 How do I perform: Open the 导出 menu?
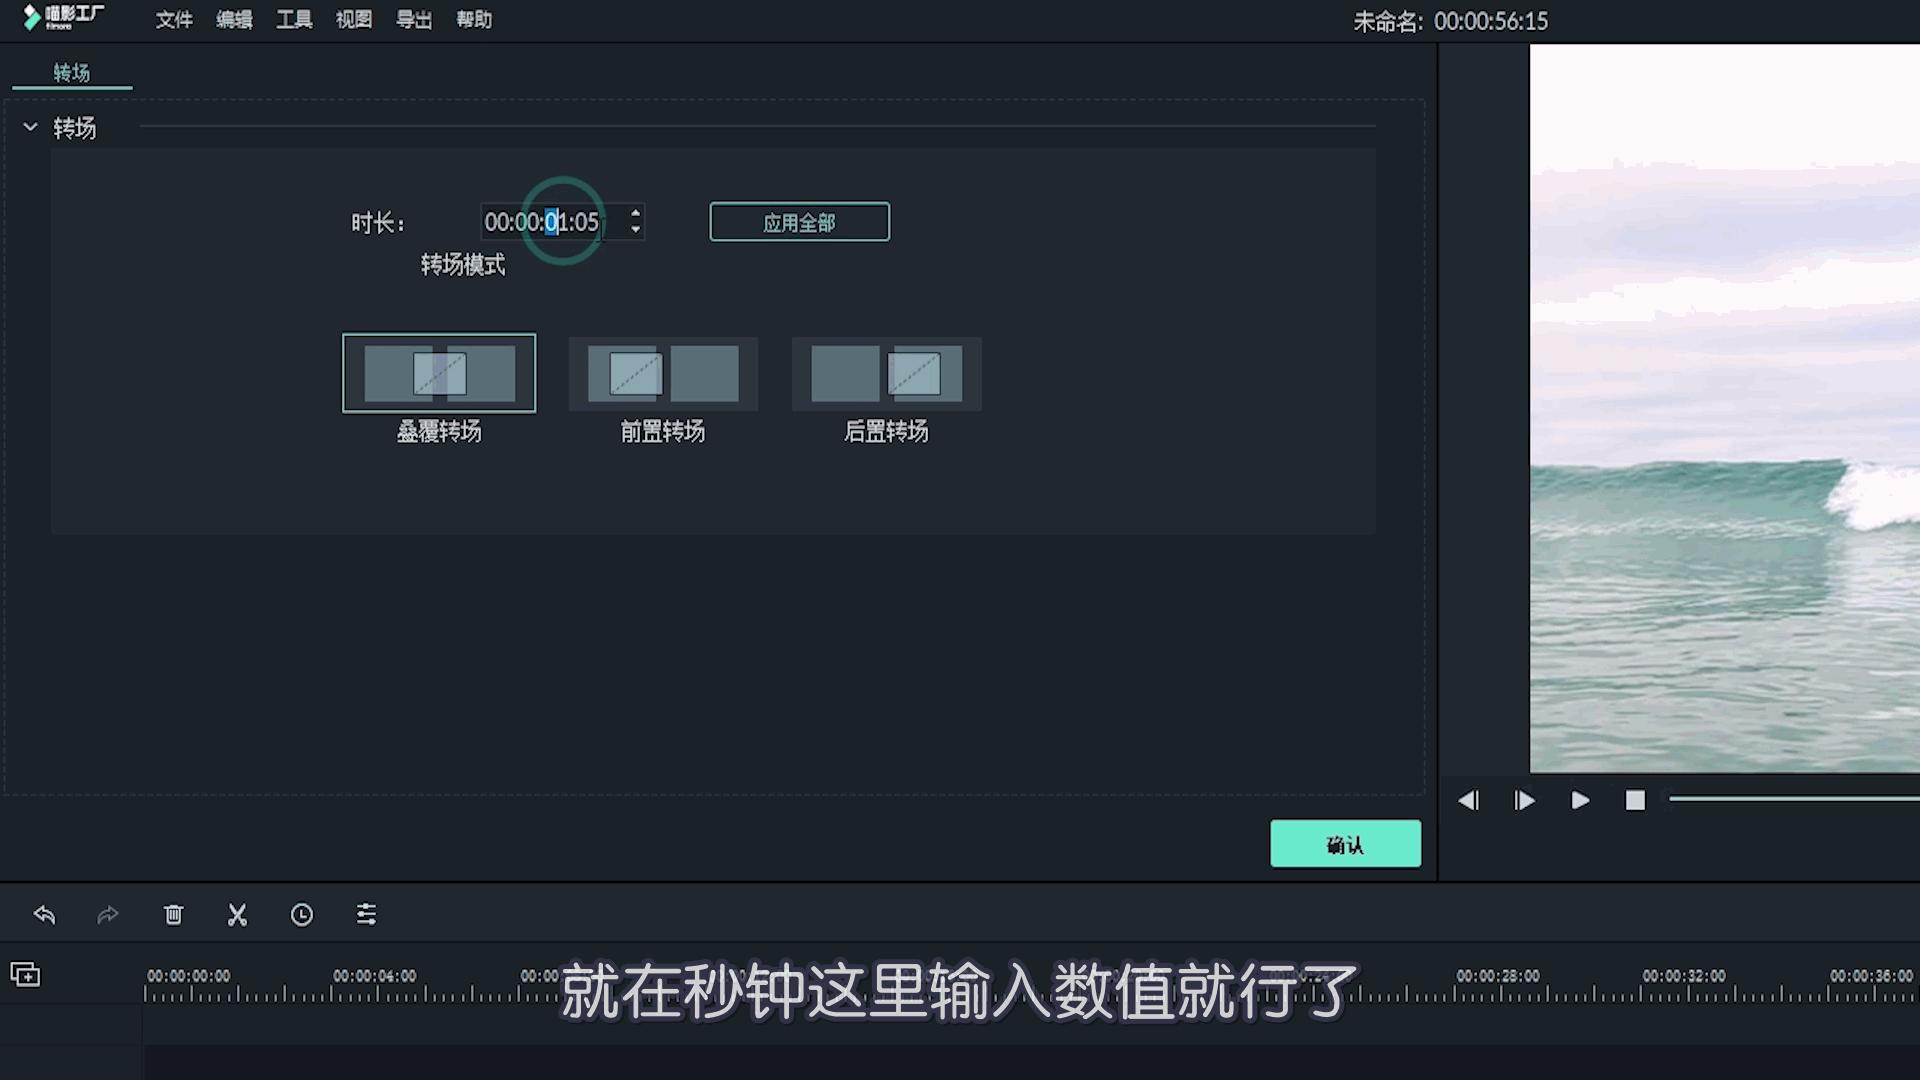pos(413,19)
